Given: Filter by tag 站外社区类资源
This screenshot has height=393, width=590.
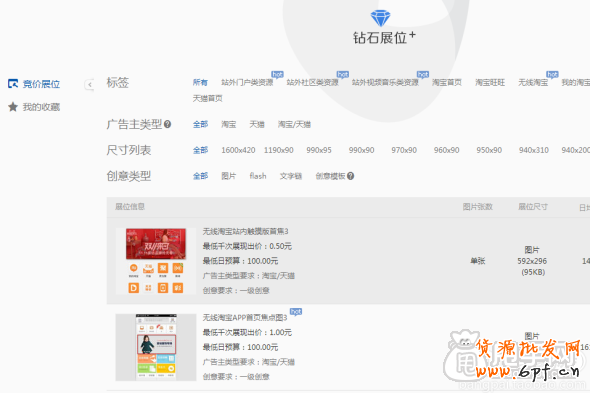Looking at the screenshot, I should pos(312,82).
